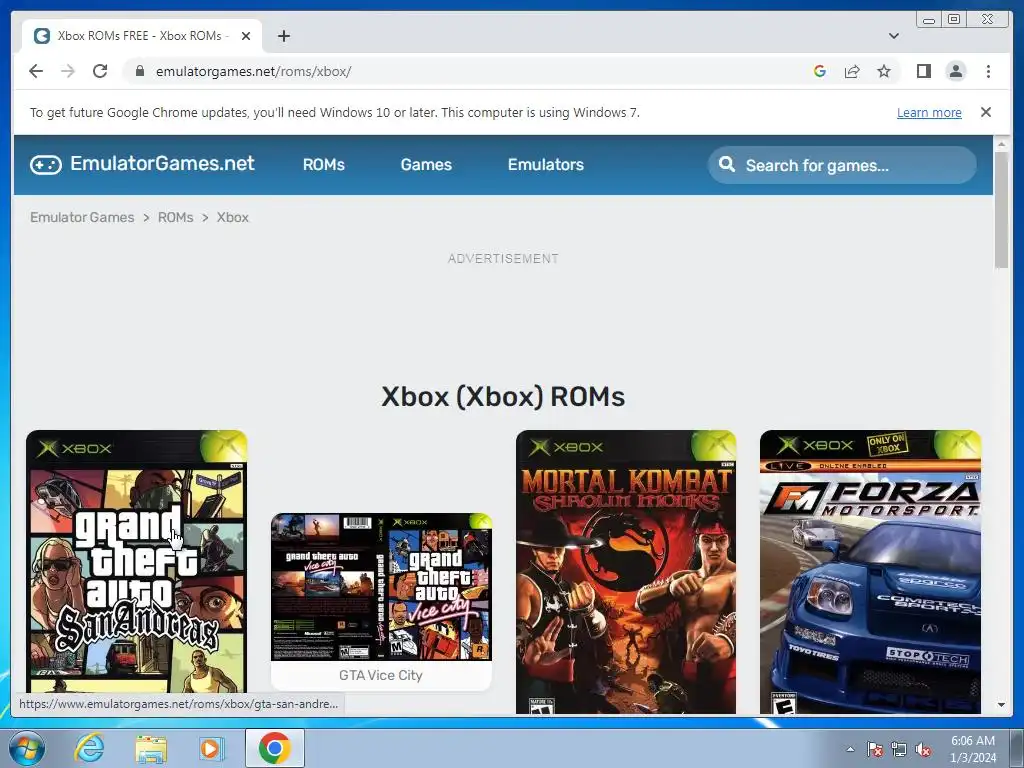
Task: Focus the Search for games field
Action: [x=842, y=165]
